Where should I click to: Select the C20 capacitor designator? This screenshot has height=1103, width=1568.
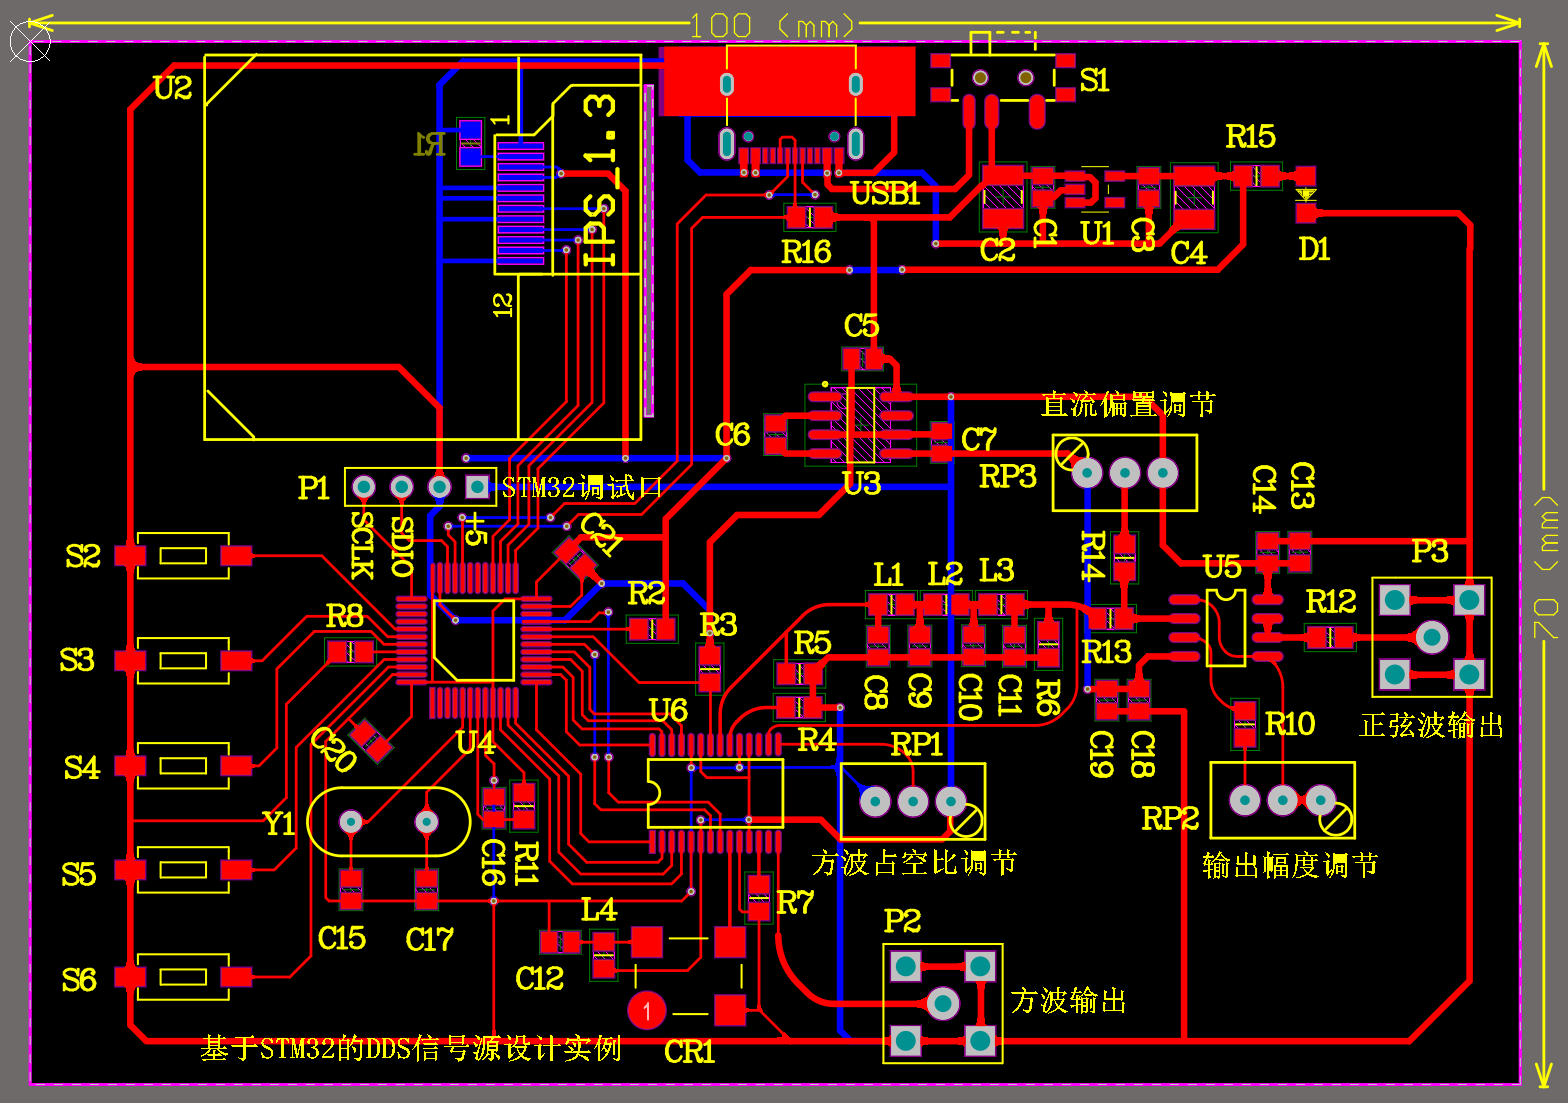[x=333, y=750]
